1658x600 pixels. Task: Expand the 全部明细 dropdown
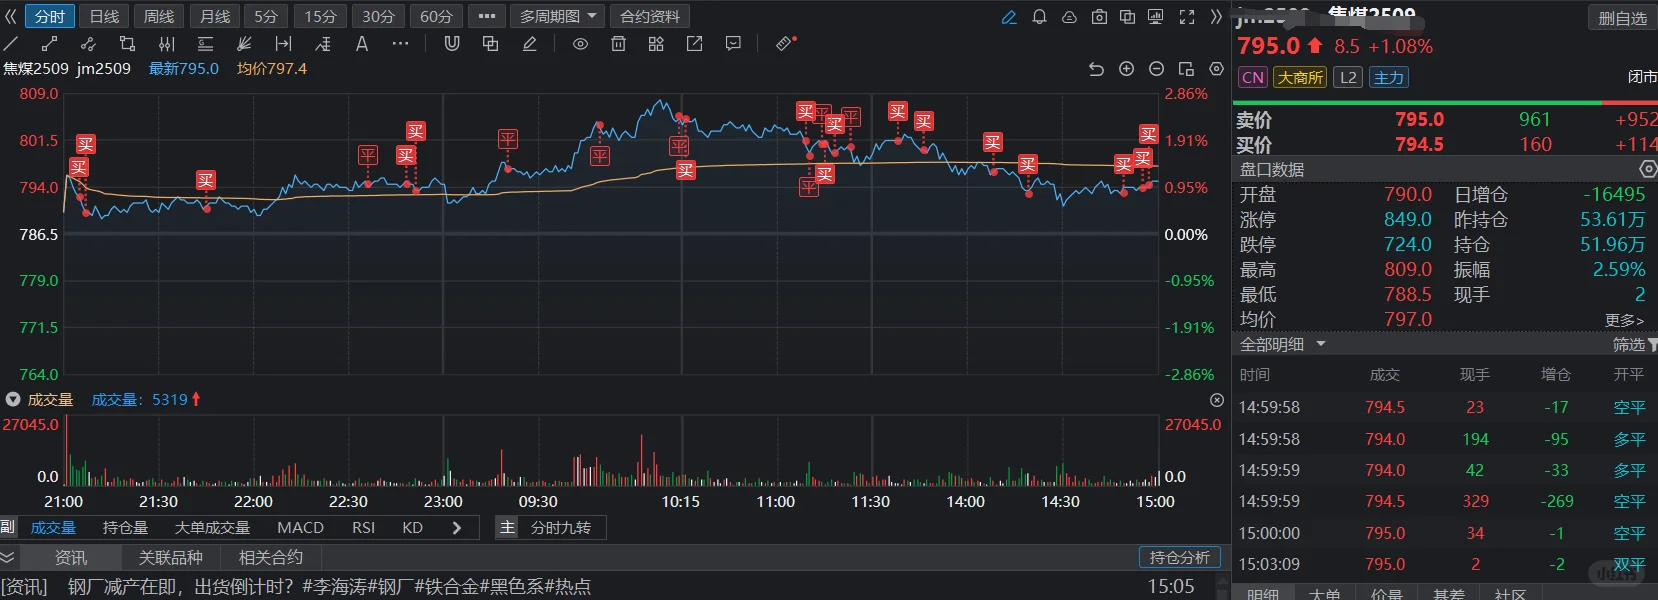pos(1283,344)
